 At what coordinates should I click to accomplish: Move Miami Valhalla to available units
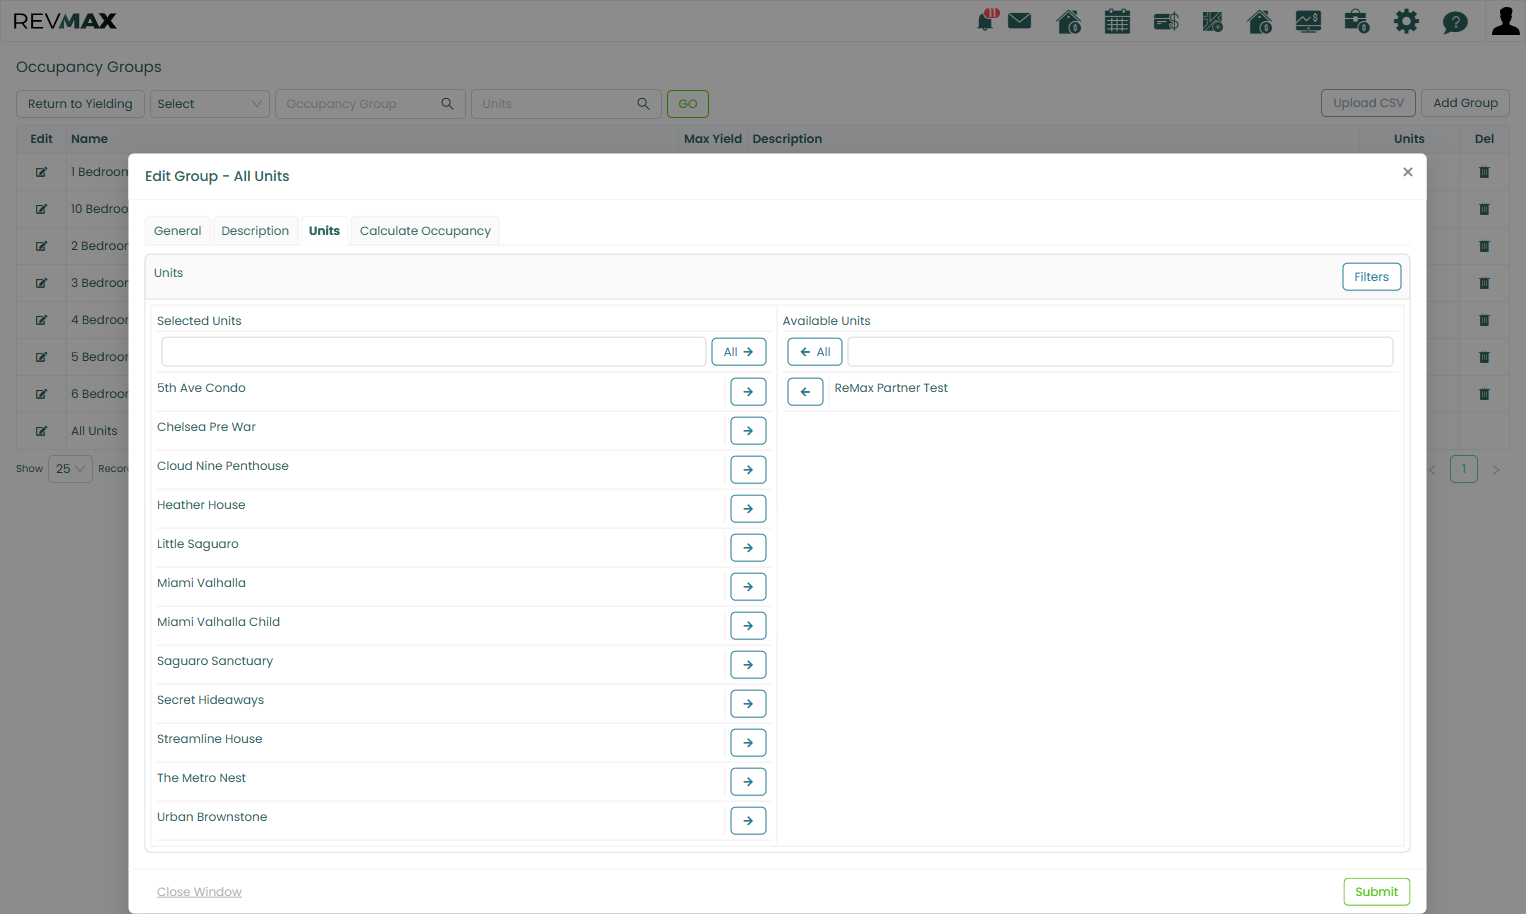pos(748,587)
